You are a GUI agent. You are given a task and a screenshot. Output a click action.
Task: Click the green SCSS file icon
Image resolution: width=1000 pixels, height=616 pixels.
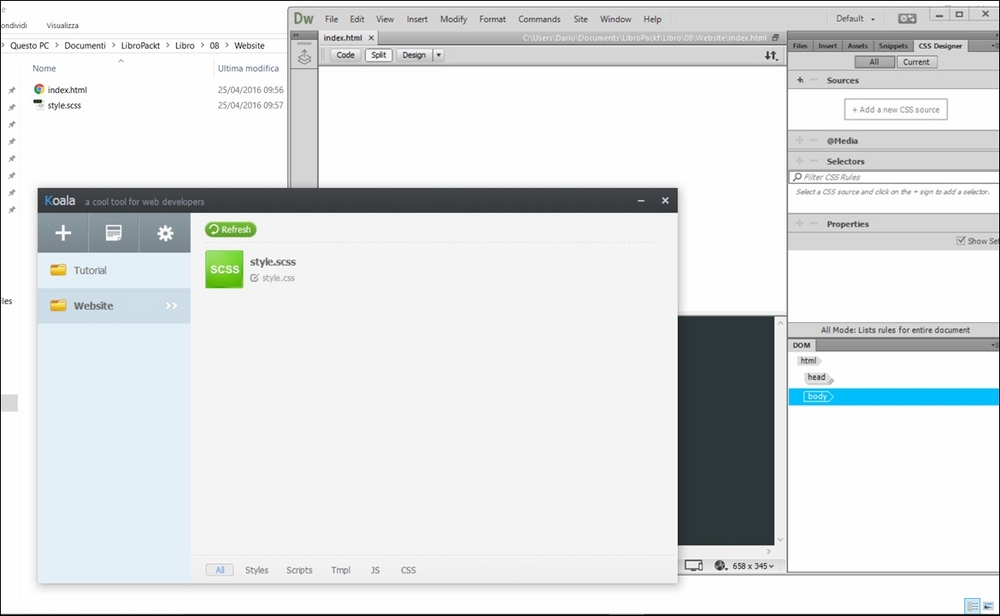pos(224,269)
